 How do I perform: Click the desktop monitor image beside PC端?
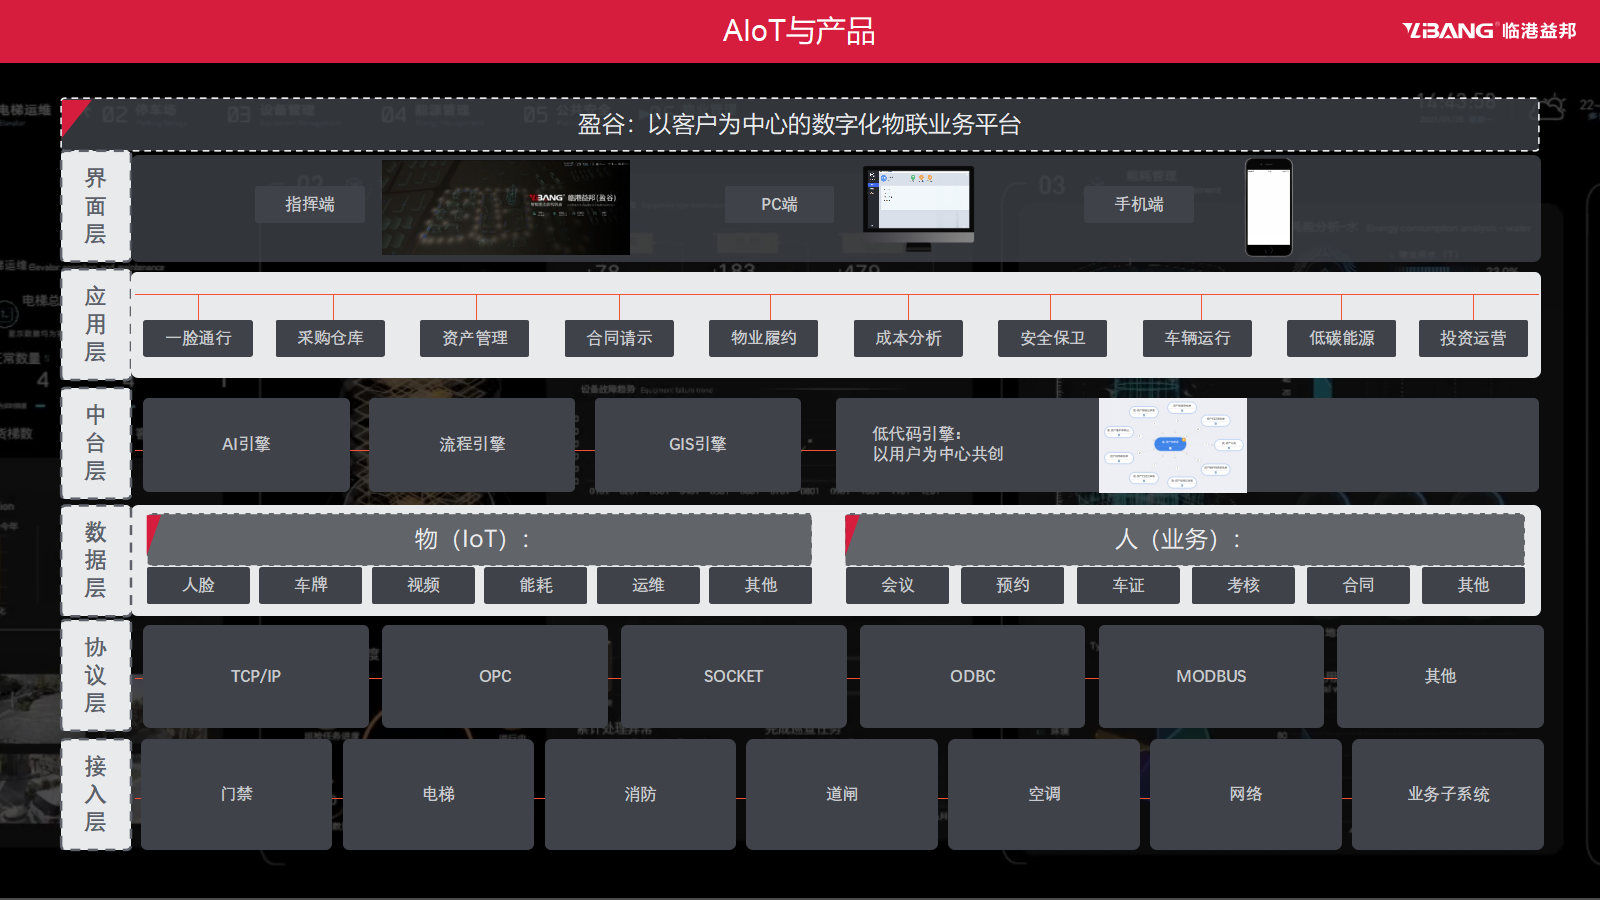[918, 207]
